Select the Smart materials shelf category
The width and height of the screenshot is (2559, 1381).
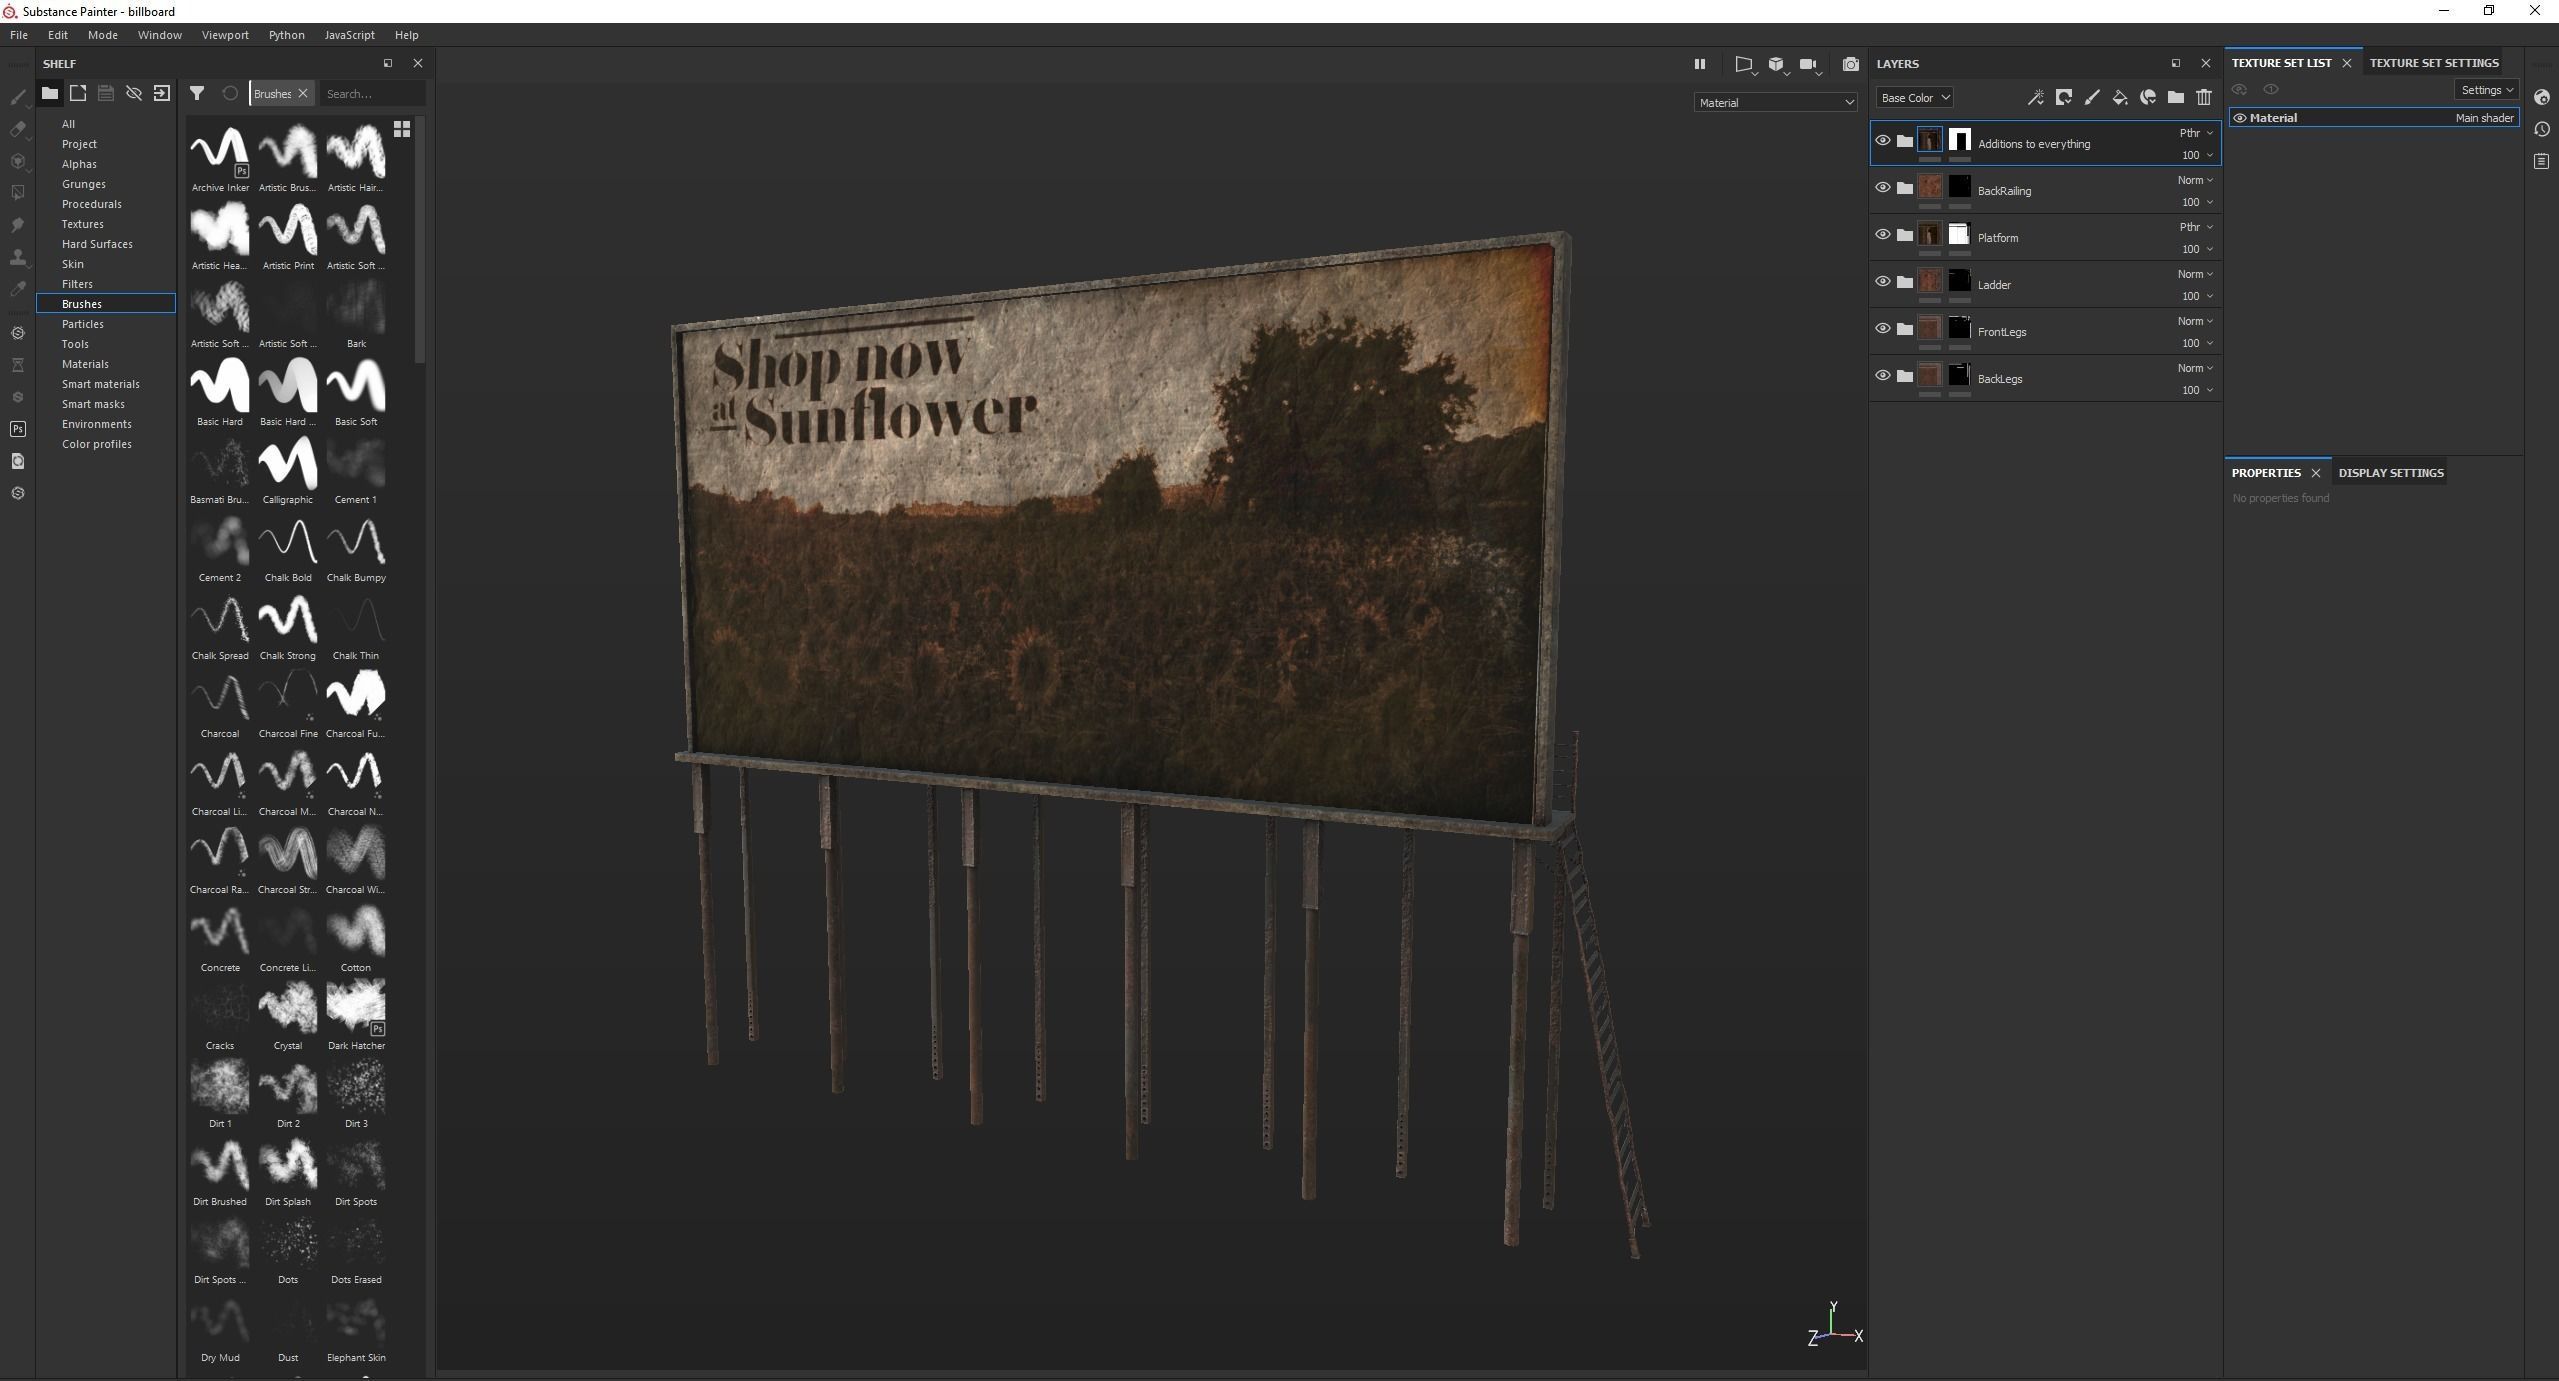coord(101,384)
